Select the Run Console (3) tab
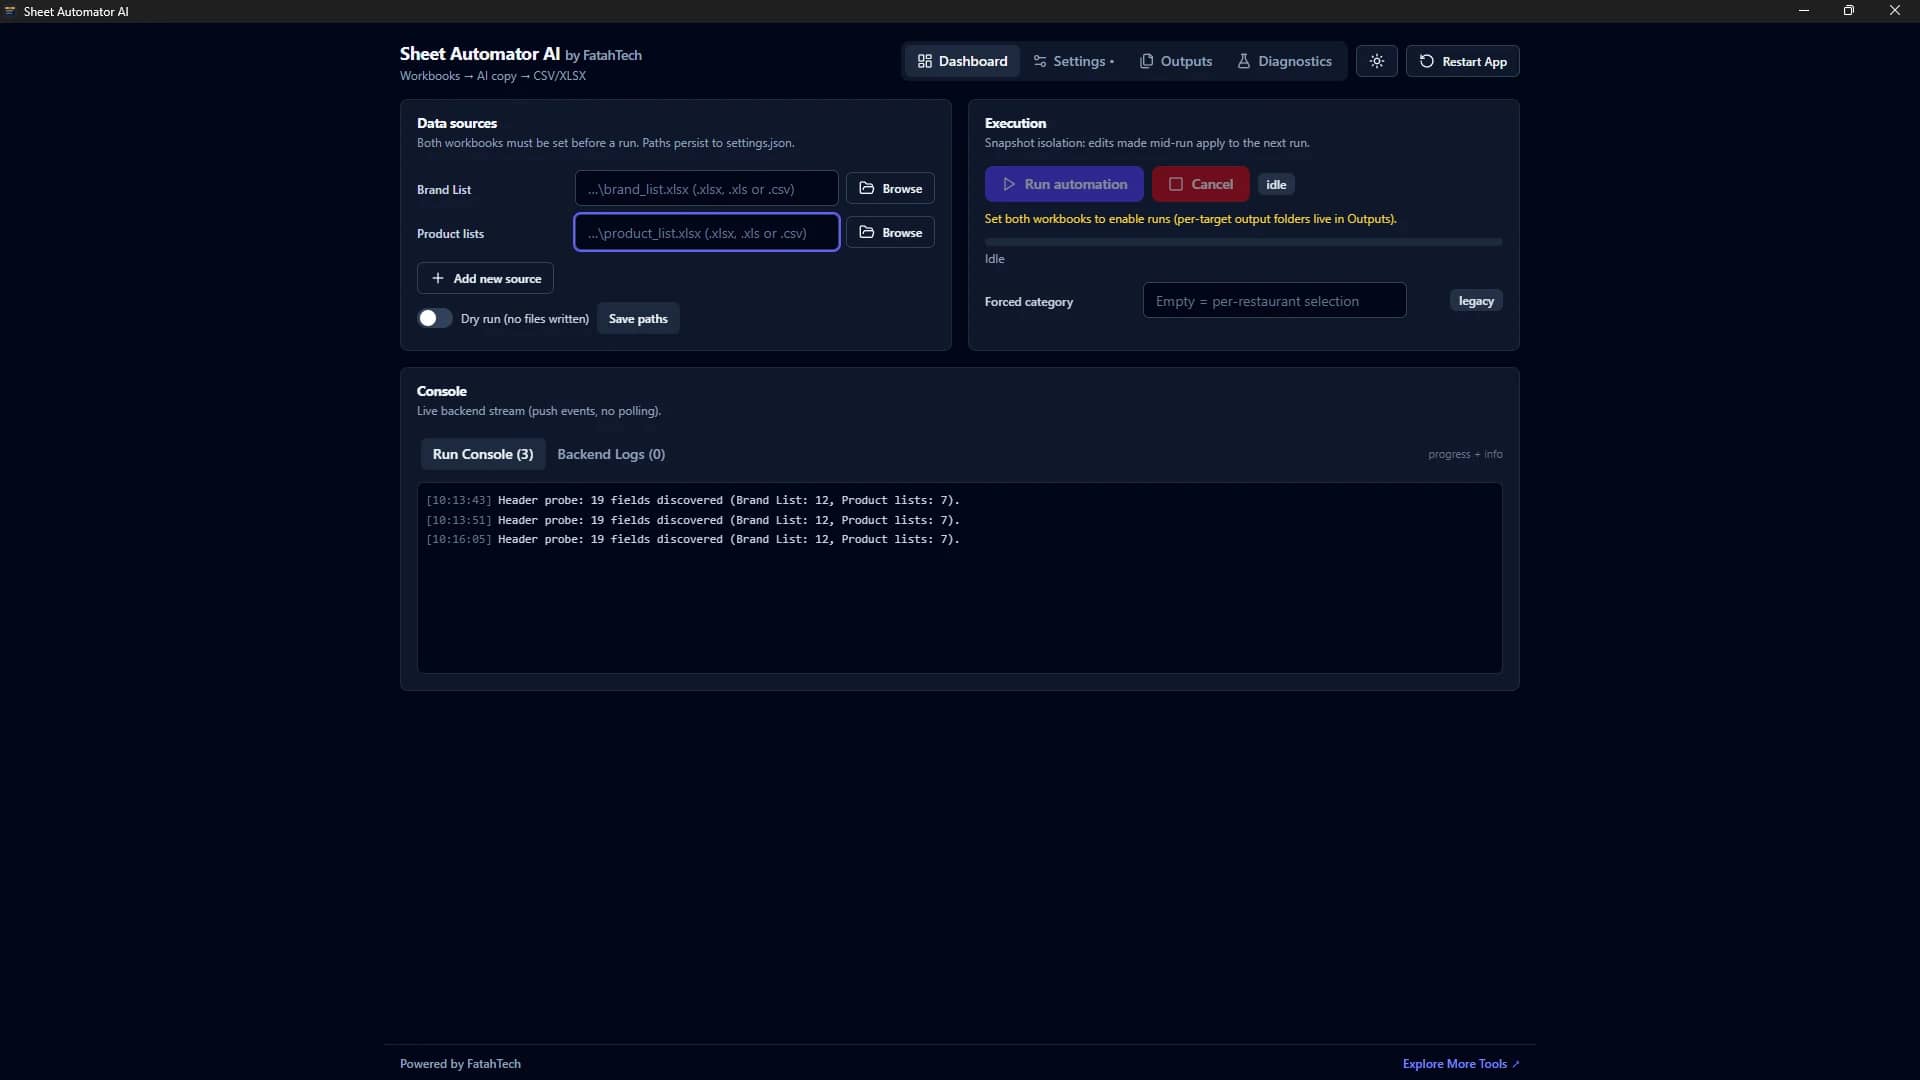 click(483, 454)
